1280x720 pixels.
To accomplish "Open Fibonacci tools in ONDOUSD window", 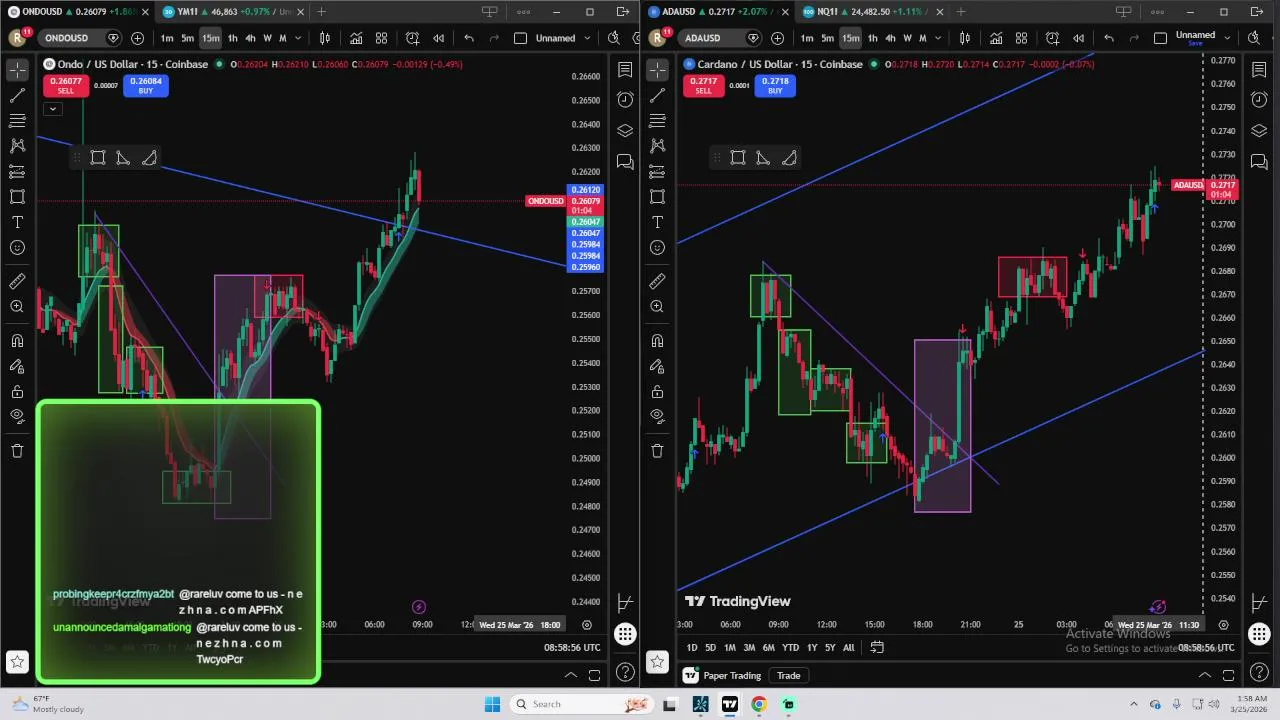I will pyautogui.click(x=17, y=121).
